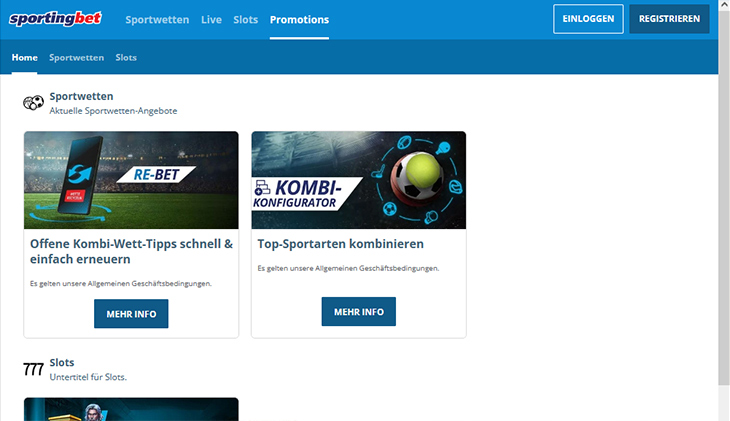Click the REGISTRIEREN button
This screenshot has width=730, height=421.
[x=669, y=19]
